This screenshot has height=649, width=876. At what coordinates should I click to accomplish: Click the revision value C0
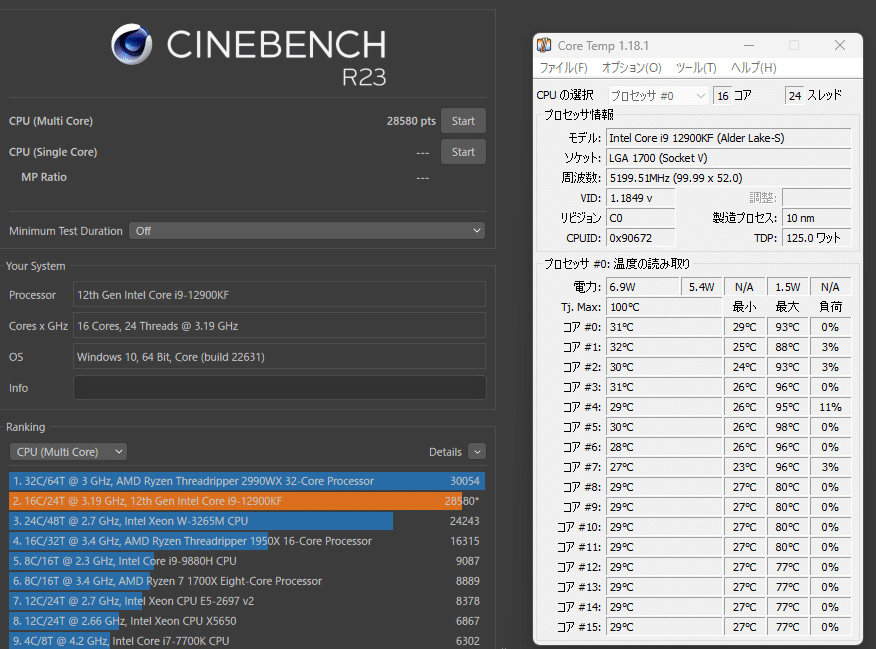tap(640, 218)
